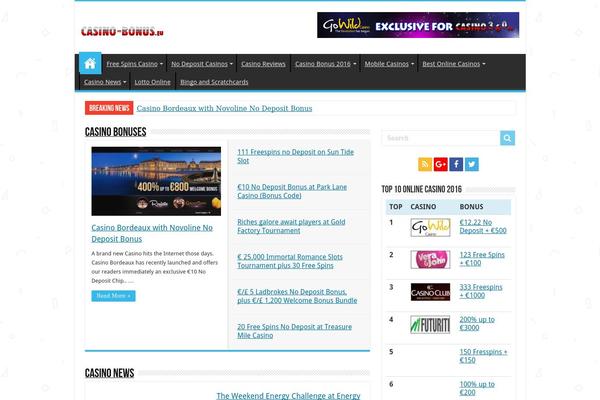This screenshot has width=600, height=400.
Task: Open €25,000 Immortal Romance Slots Tournament link
Action: coord(290,261)
